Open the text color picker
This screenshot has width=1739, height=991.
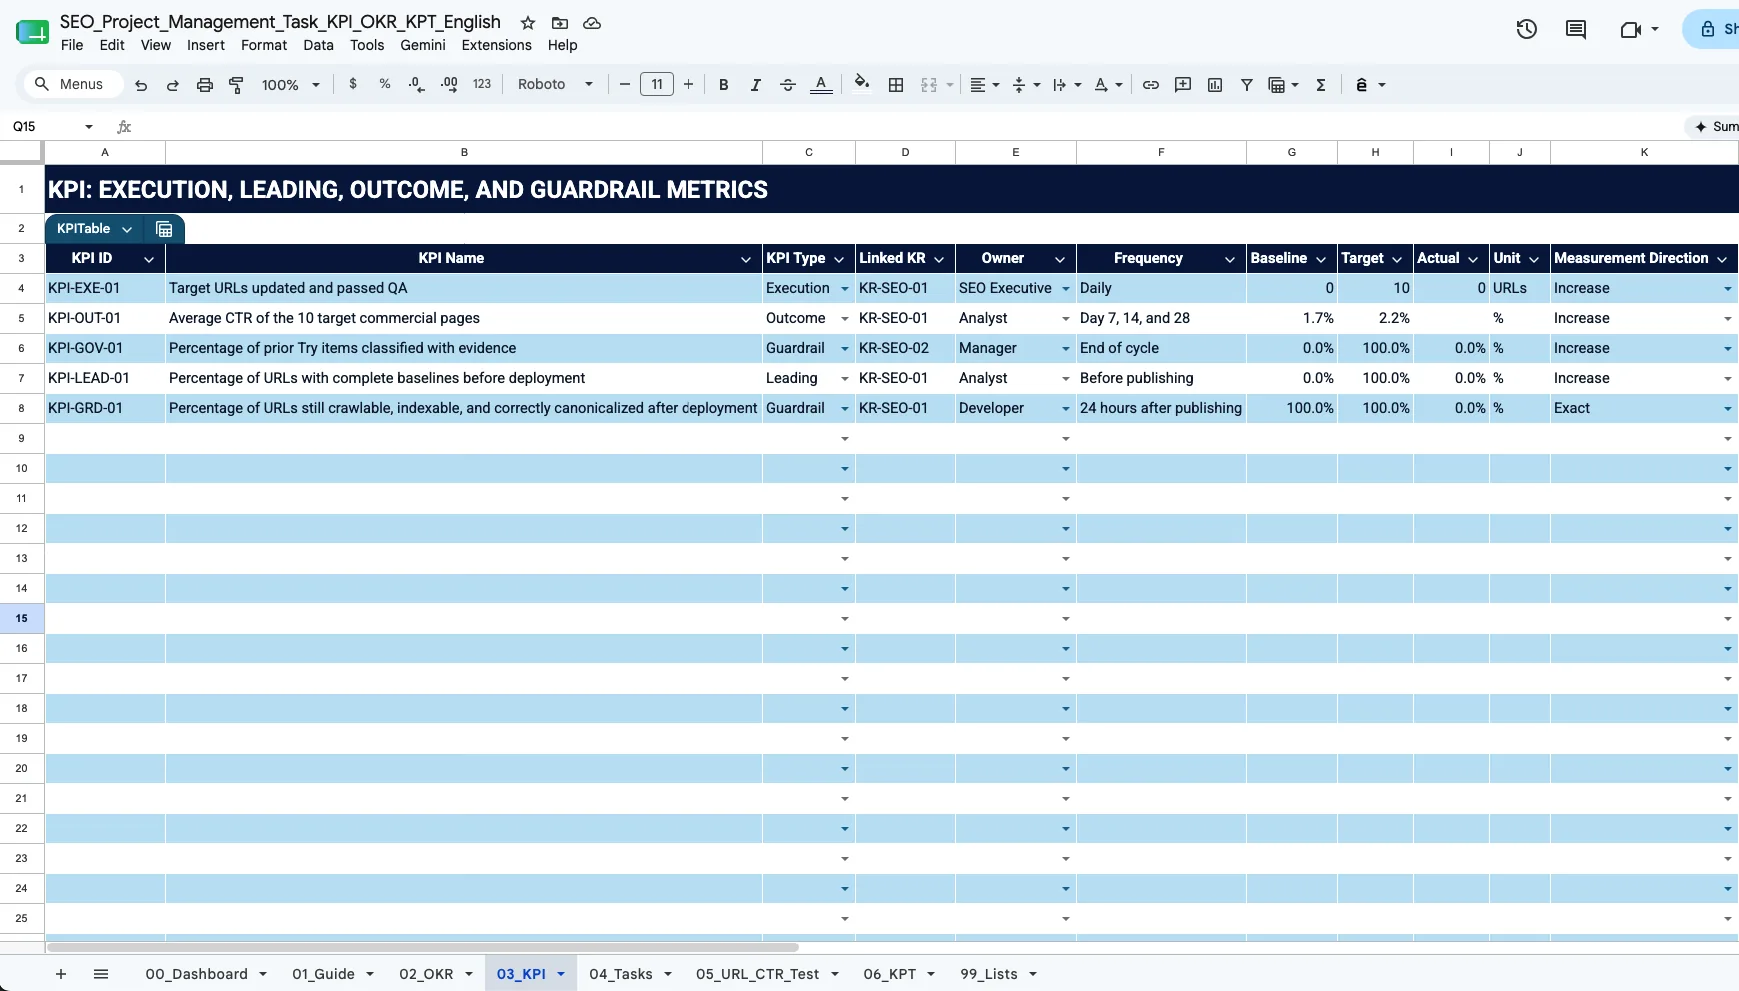821,85
